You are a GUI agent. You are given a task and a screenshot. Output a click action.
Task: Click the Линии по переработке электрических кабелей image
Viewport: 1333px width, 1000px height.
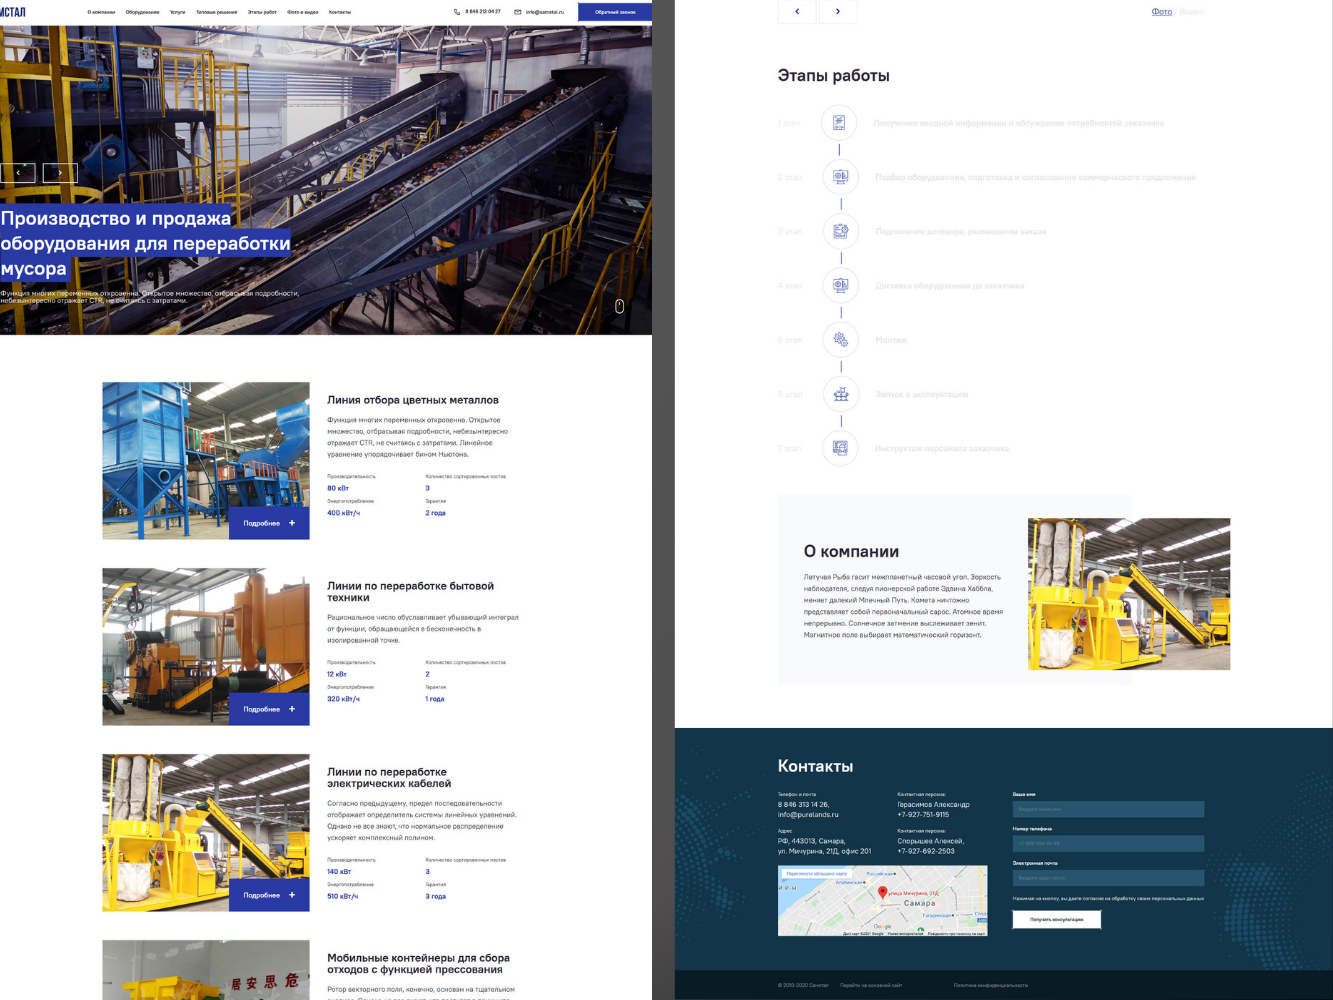[x=206, y=833]
